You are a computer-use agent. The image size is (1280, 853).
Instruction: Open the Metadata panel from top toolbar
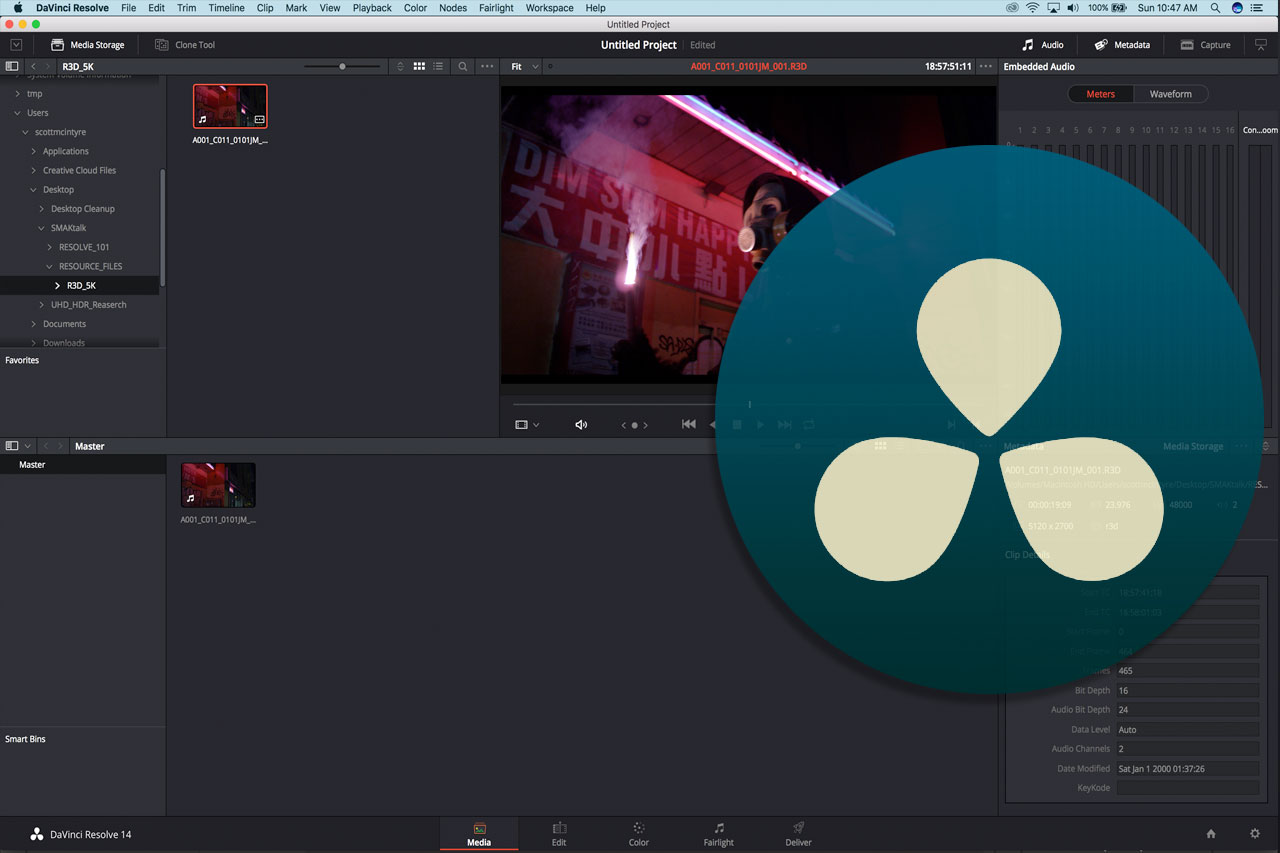(1122, 45)
